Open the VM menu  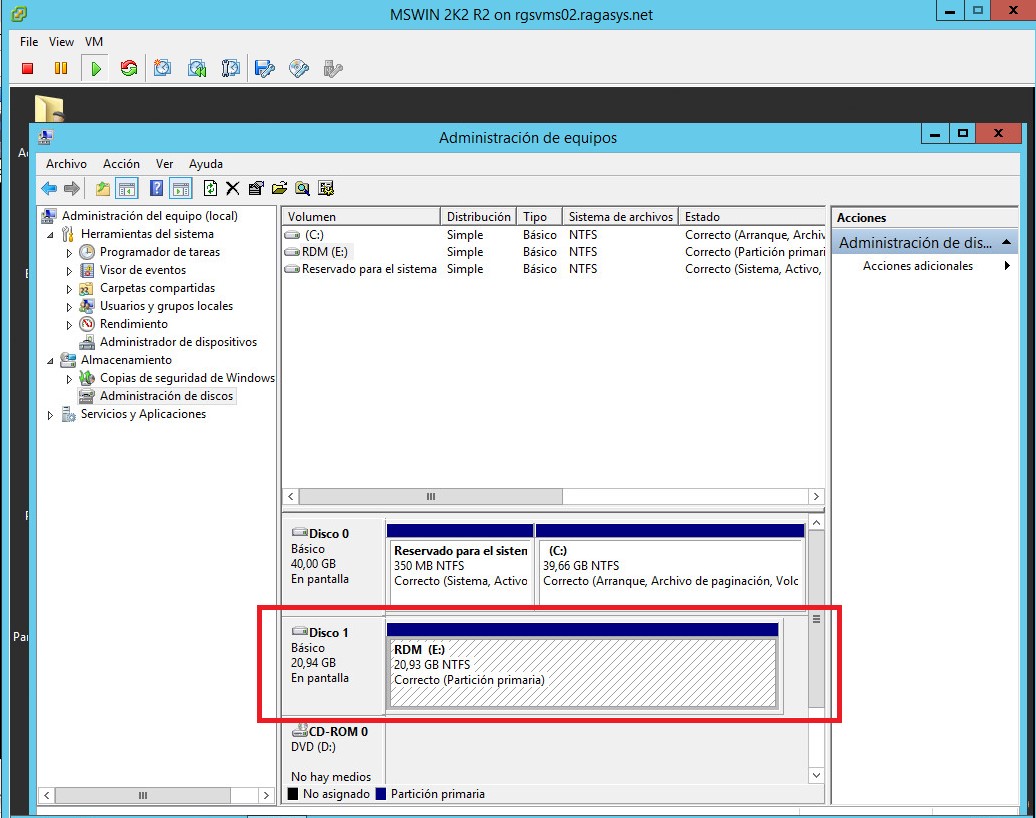click(x=93, y=41)
